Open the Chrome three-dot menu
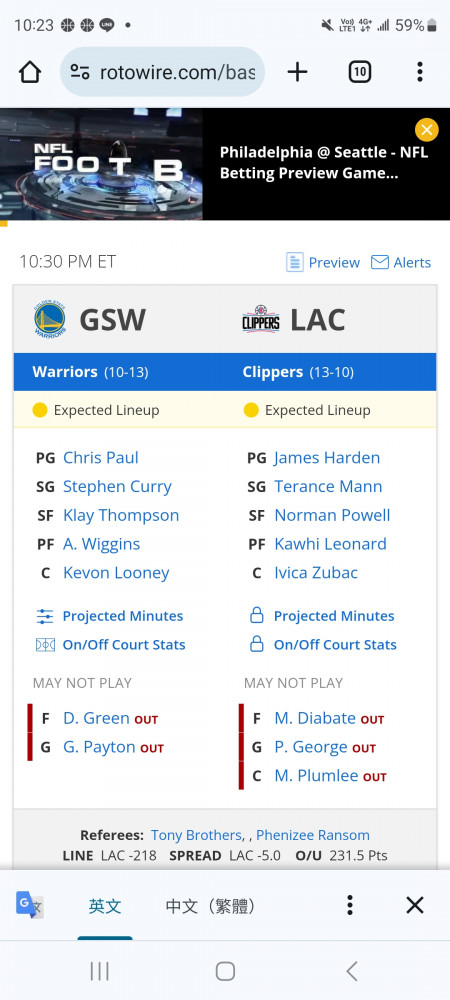 tap(419, 72)
